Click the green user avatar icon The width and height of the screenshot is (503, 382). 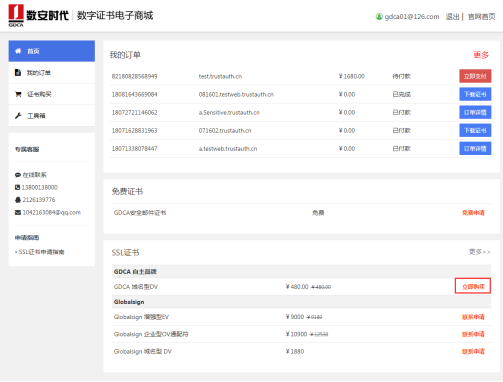379,16
